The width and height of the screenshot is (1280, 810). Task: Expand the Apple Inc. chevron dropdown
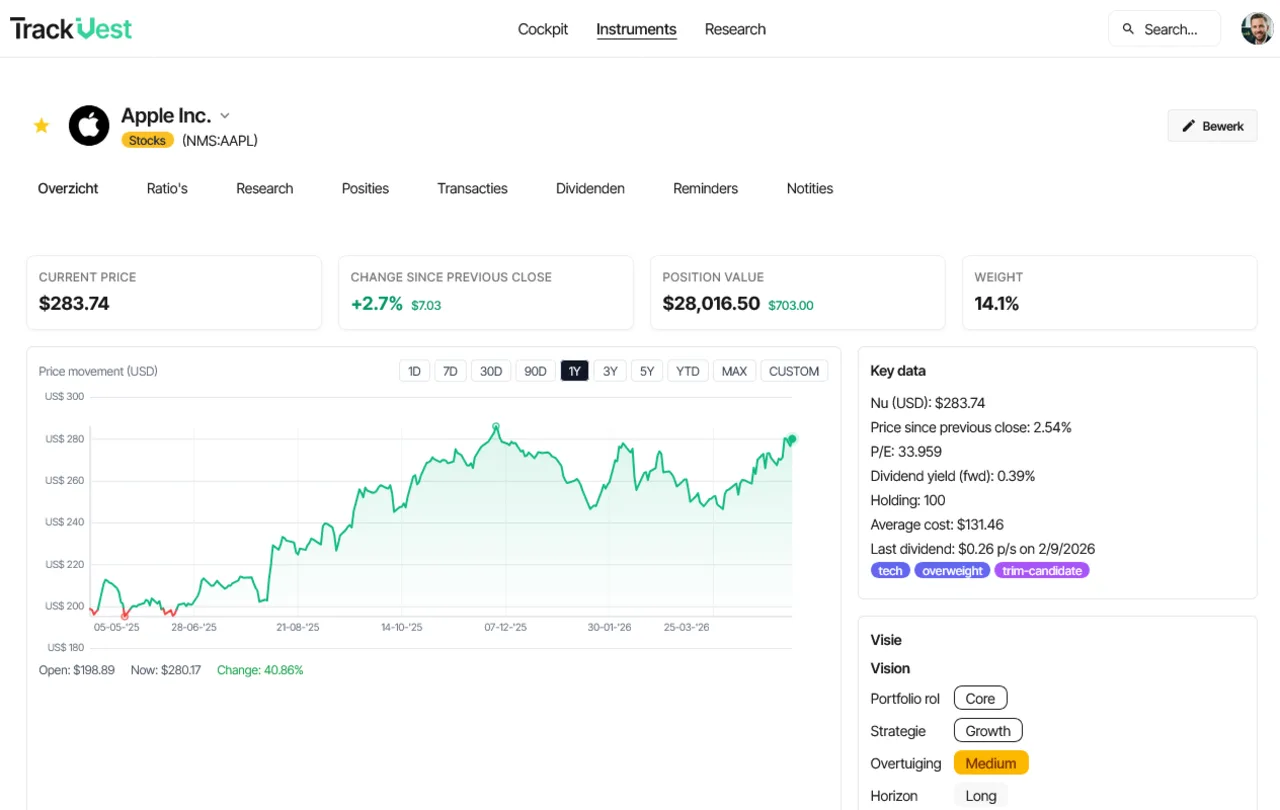point(225,116)
